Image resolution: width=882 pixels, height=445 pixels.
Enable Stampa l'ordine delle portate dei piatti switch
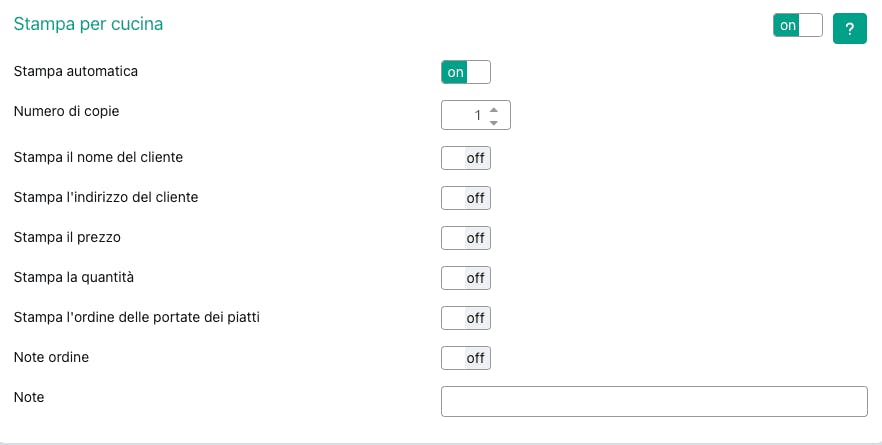(x=466, y=318)
